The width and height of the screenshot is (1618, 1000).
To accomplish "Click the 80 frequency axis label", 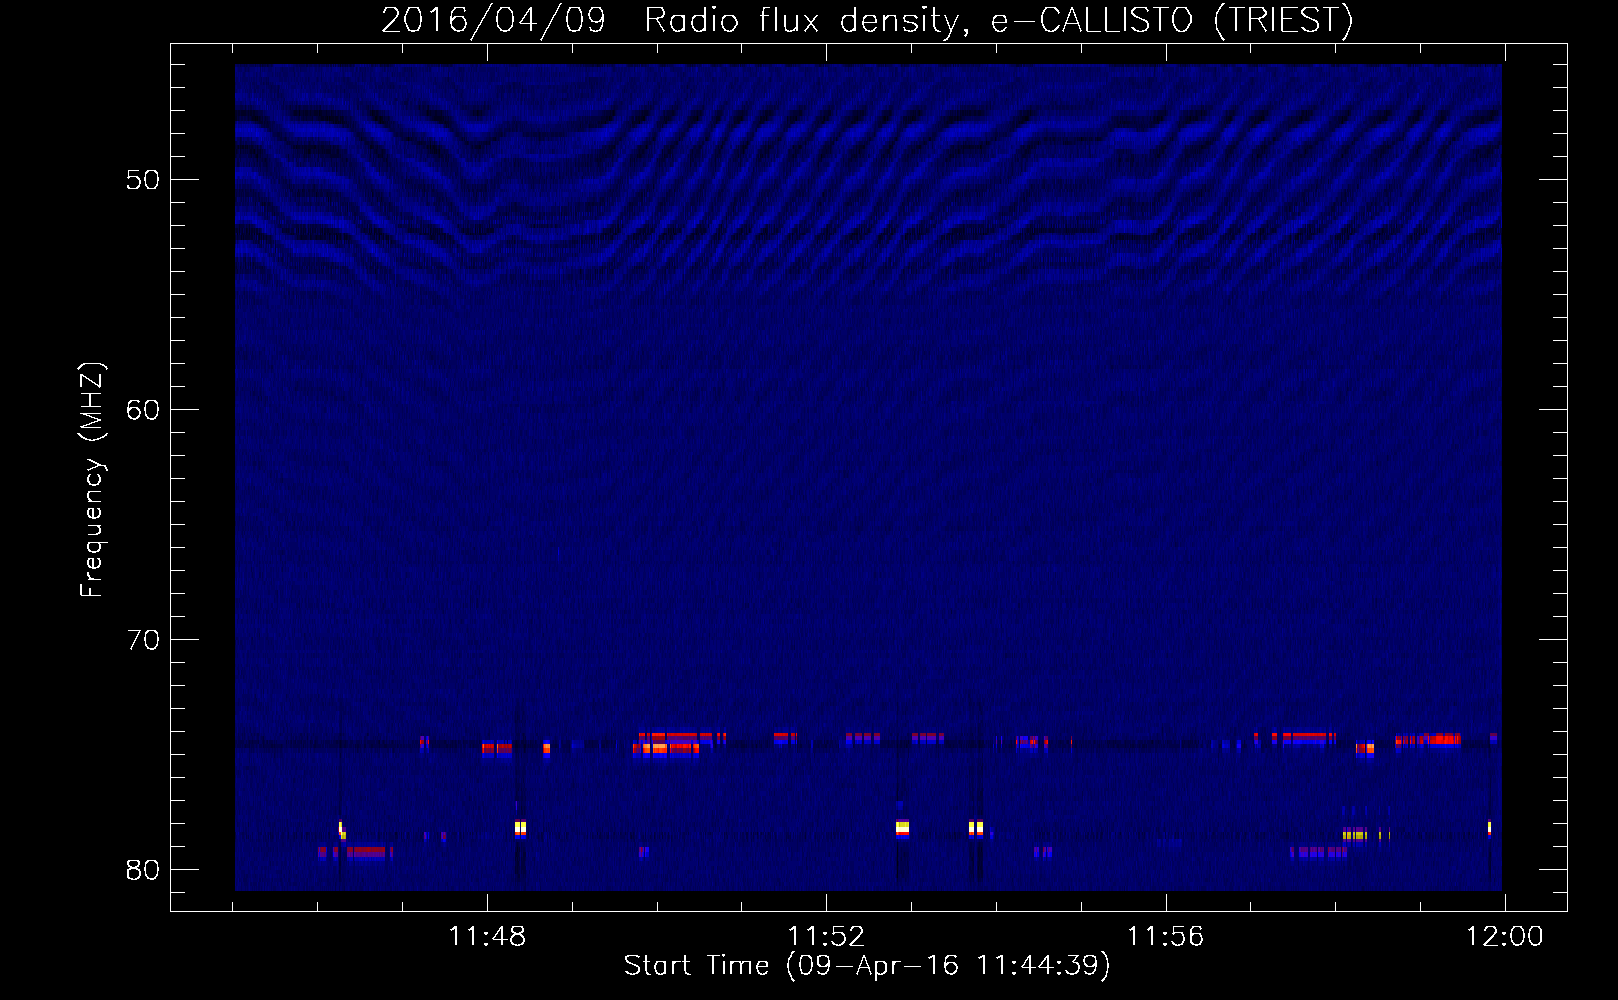I will (143, 870).
